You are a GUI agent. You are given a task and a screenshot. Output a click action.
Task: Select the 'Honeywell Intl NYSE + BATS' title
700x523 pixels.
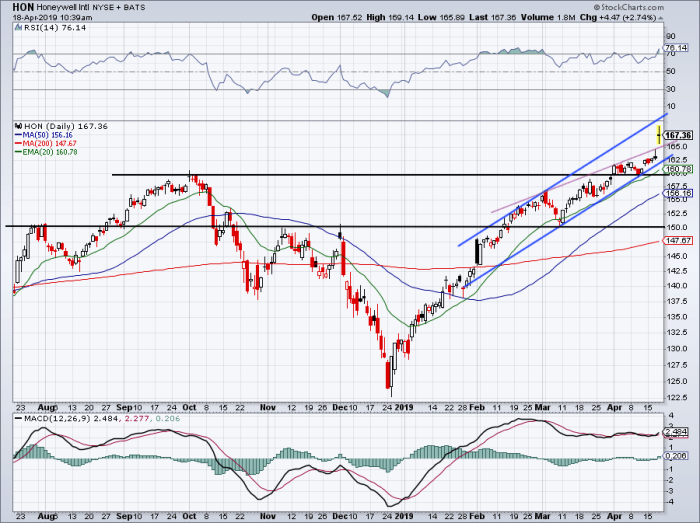91,7
